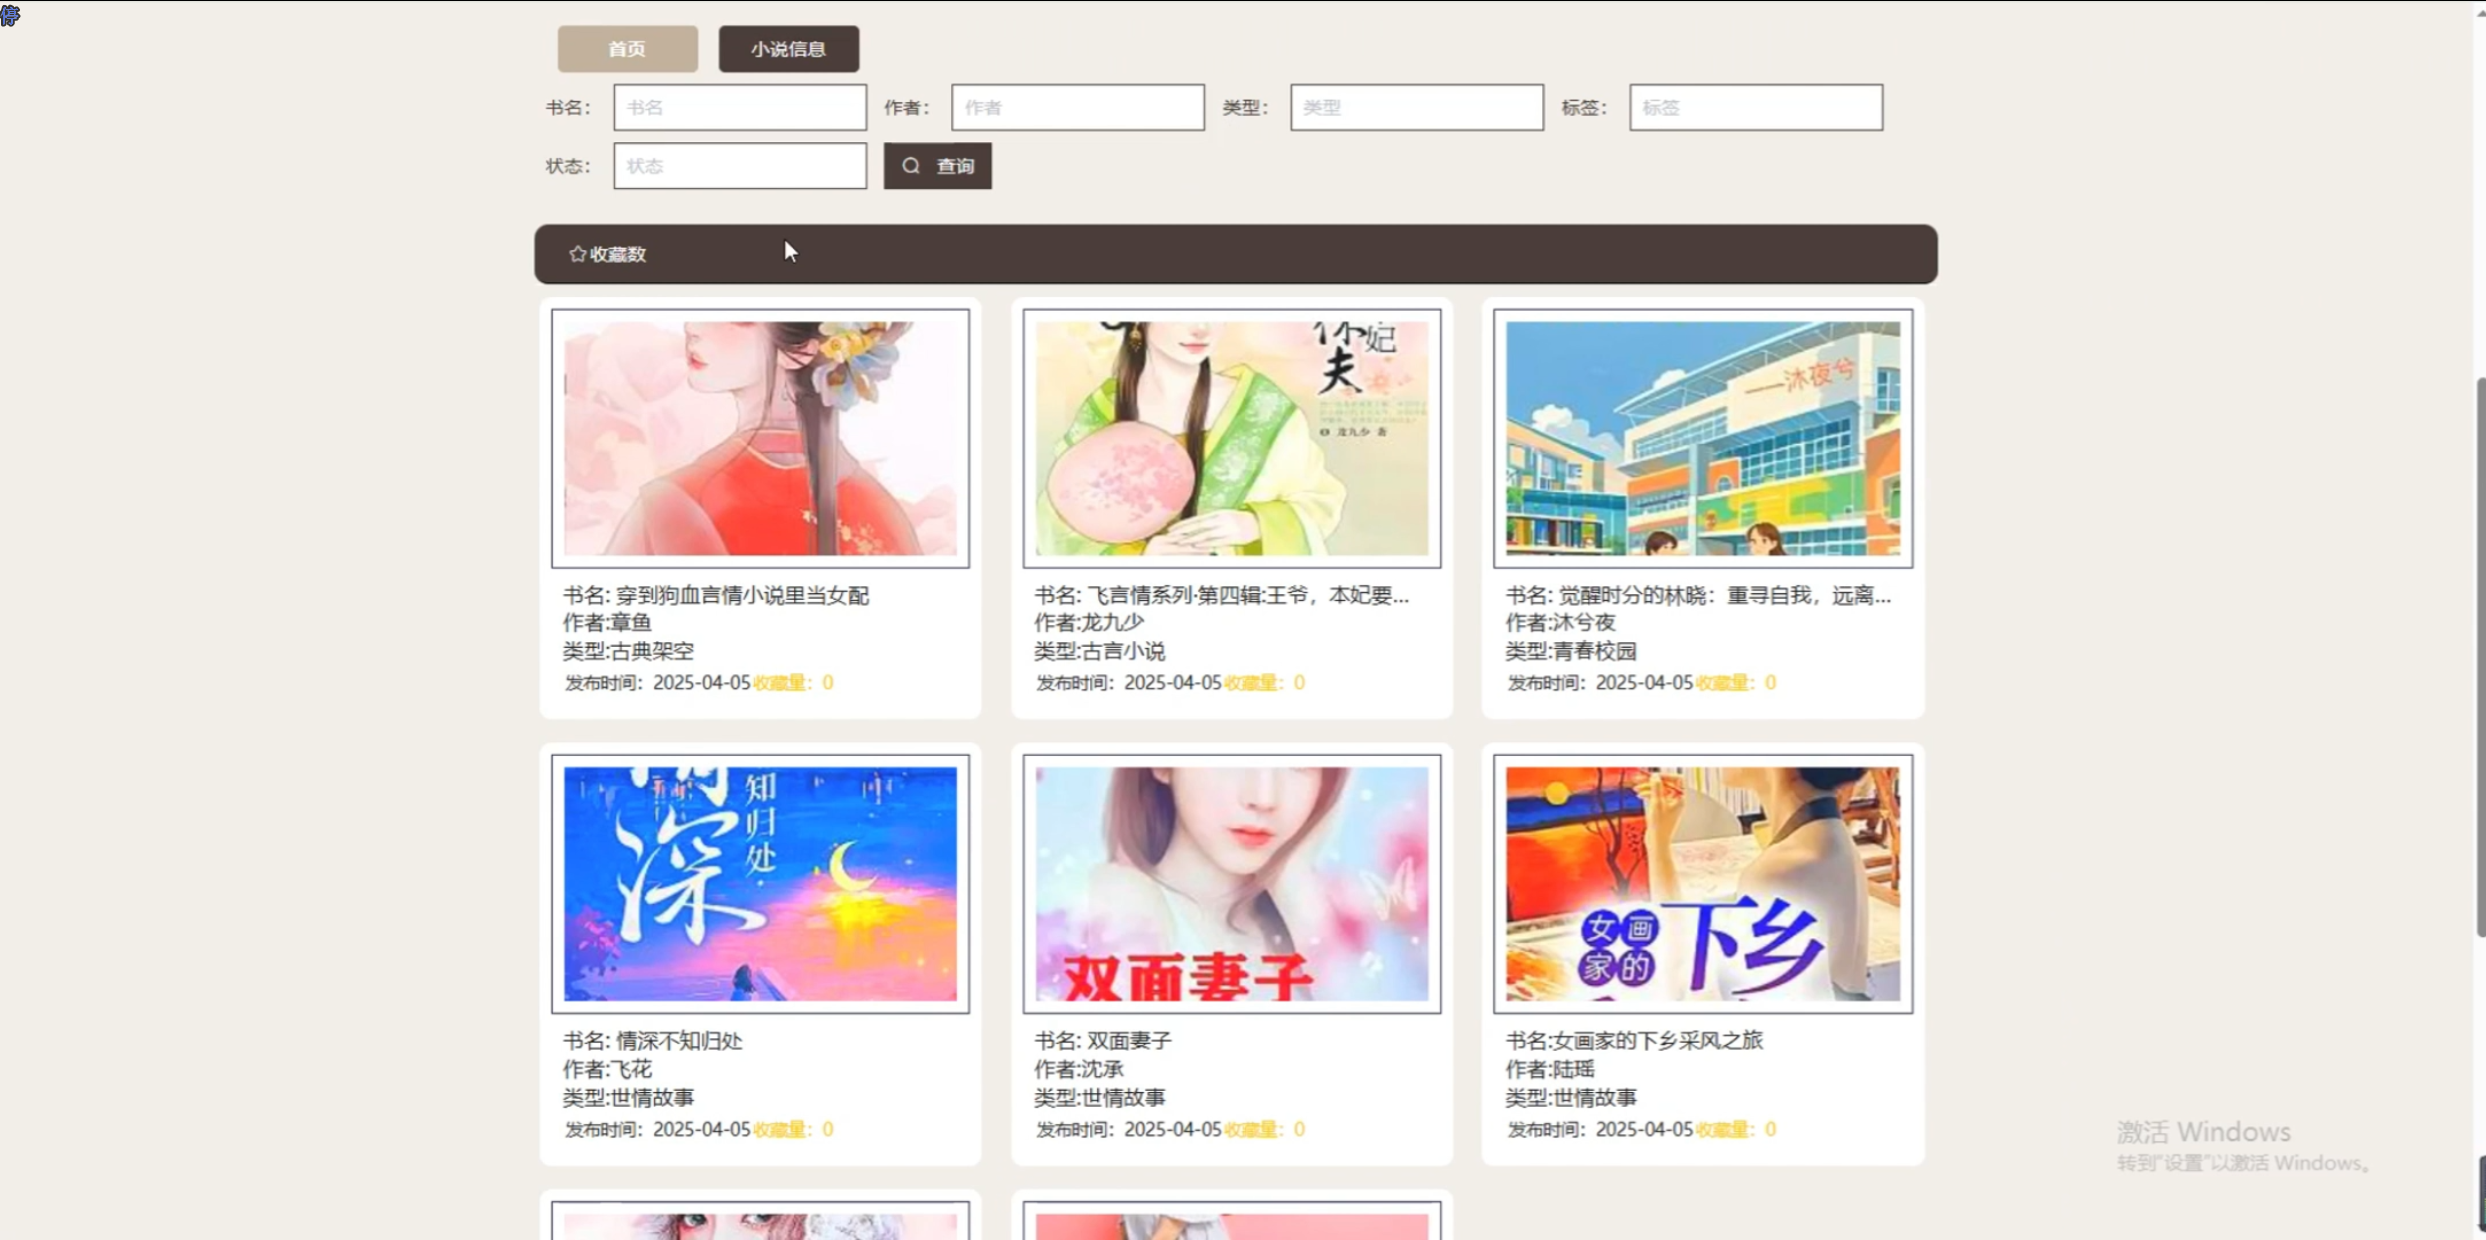This screenshot has height=1240, width=2486.
Task: Open cover of 情深不知归处
Action: [x=760, y=884]
